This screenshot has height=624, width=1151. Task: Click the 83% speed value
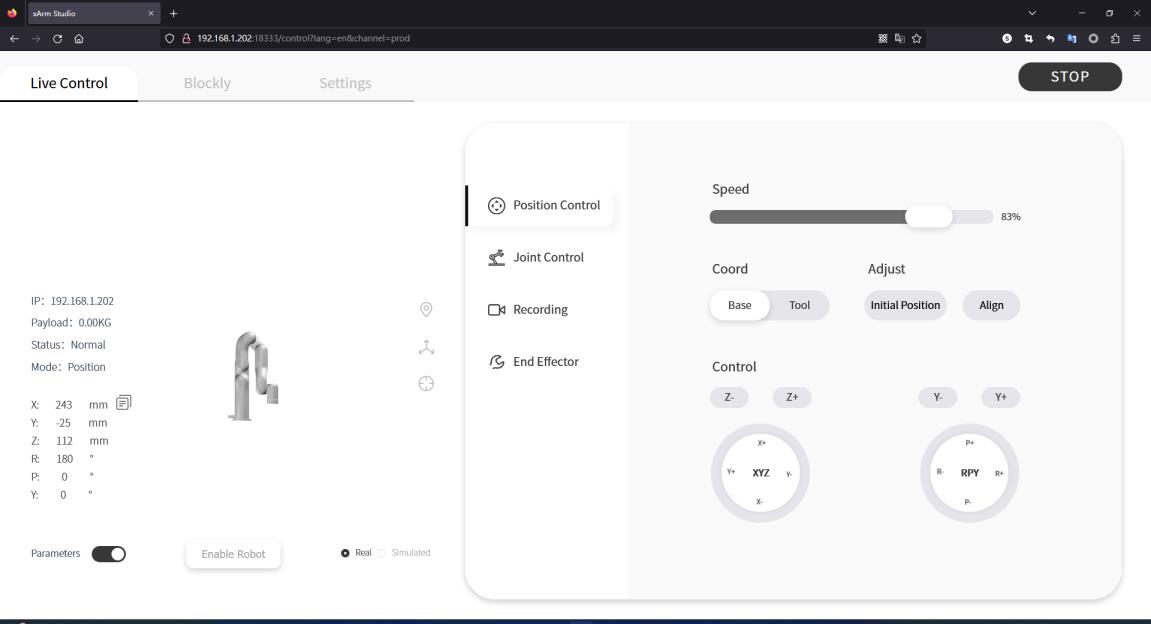(x=1011, y=217)
